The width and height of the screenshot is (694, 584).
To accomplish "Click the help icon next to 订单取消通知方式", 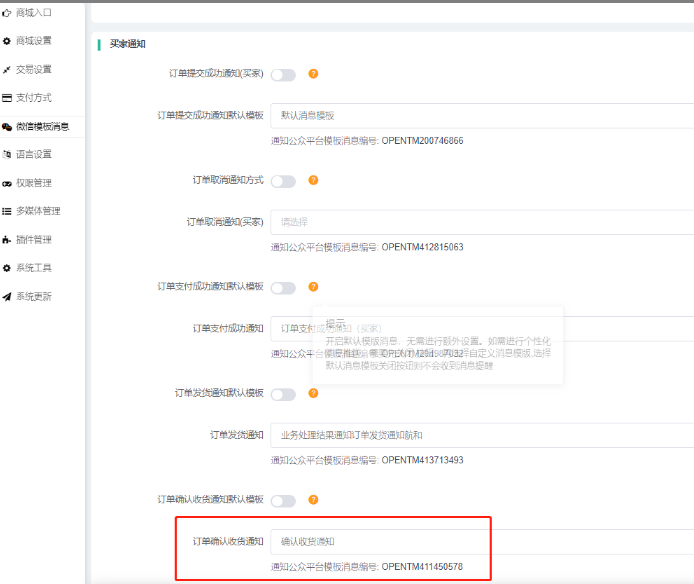I will pyautogui.click(x=313, y=181).
